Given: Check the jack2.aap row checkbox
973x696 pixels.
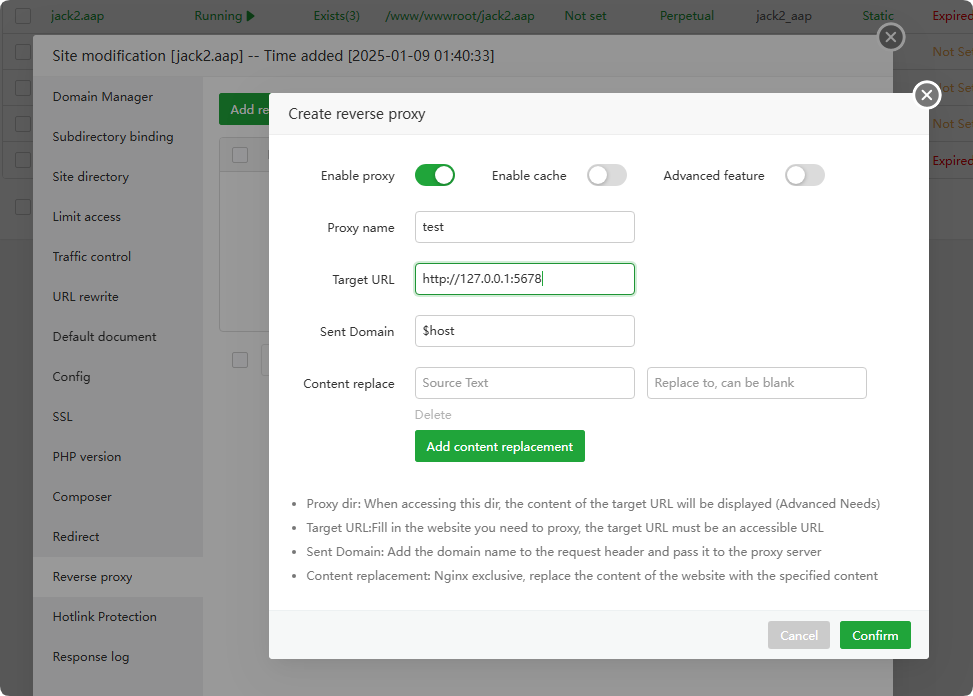Looking at the screenshot, I should (x=23, y=16).
